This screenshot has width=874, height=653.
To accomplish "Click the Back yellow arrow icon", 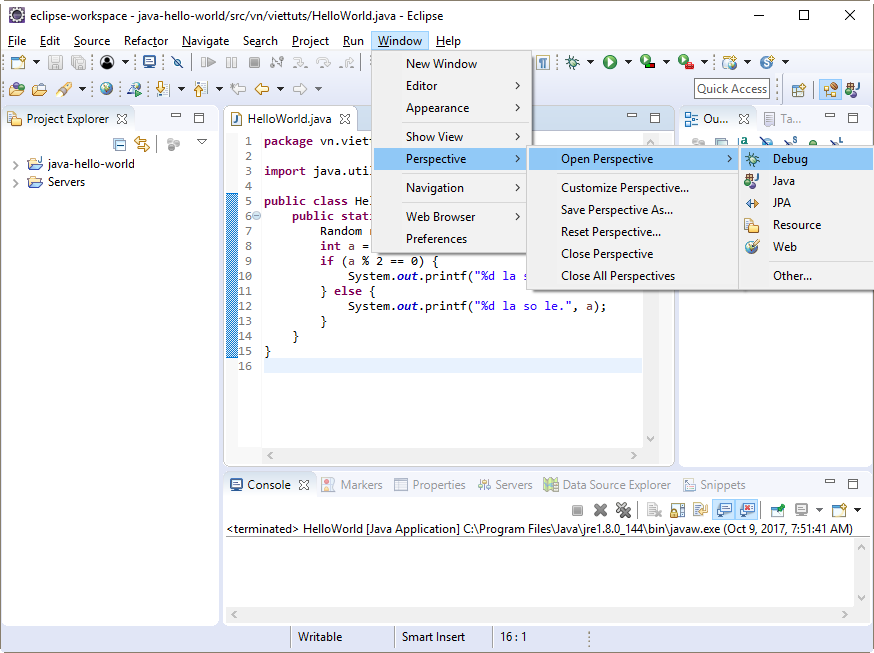I will 262,89.
